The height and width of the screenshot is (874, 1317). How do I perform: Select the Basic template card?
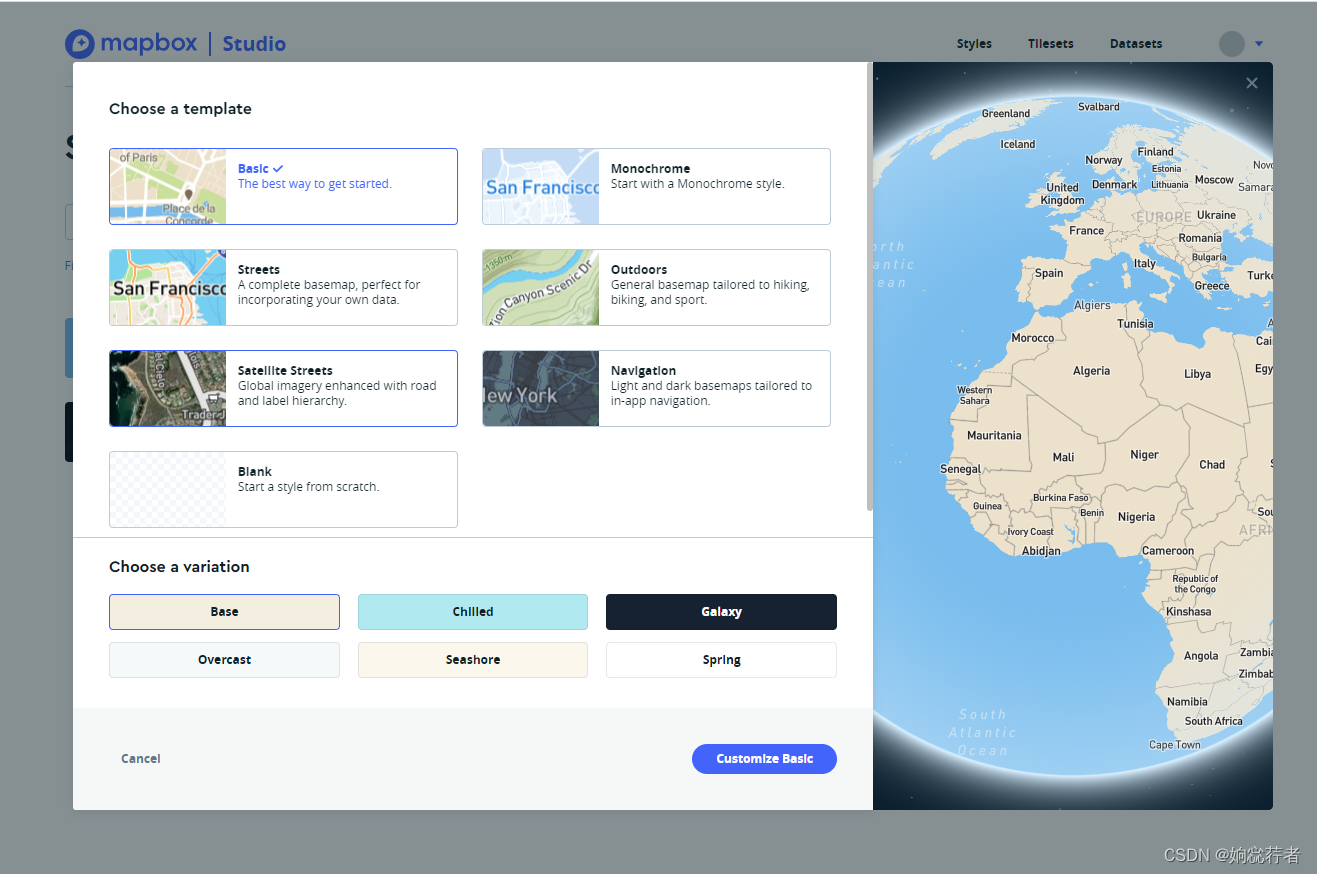pos(283,187)
